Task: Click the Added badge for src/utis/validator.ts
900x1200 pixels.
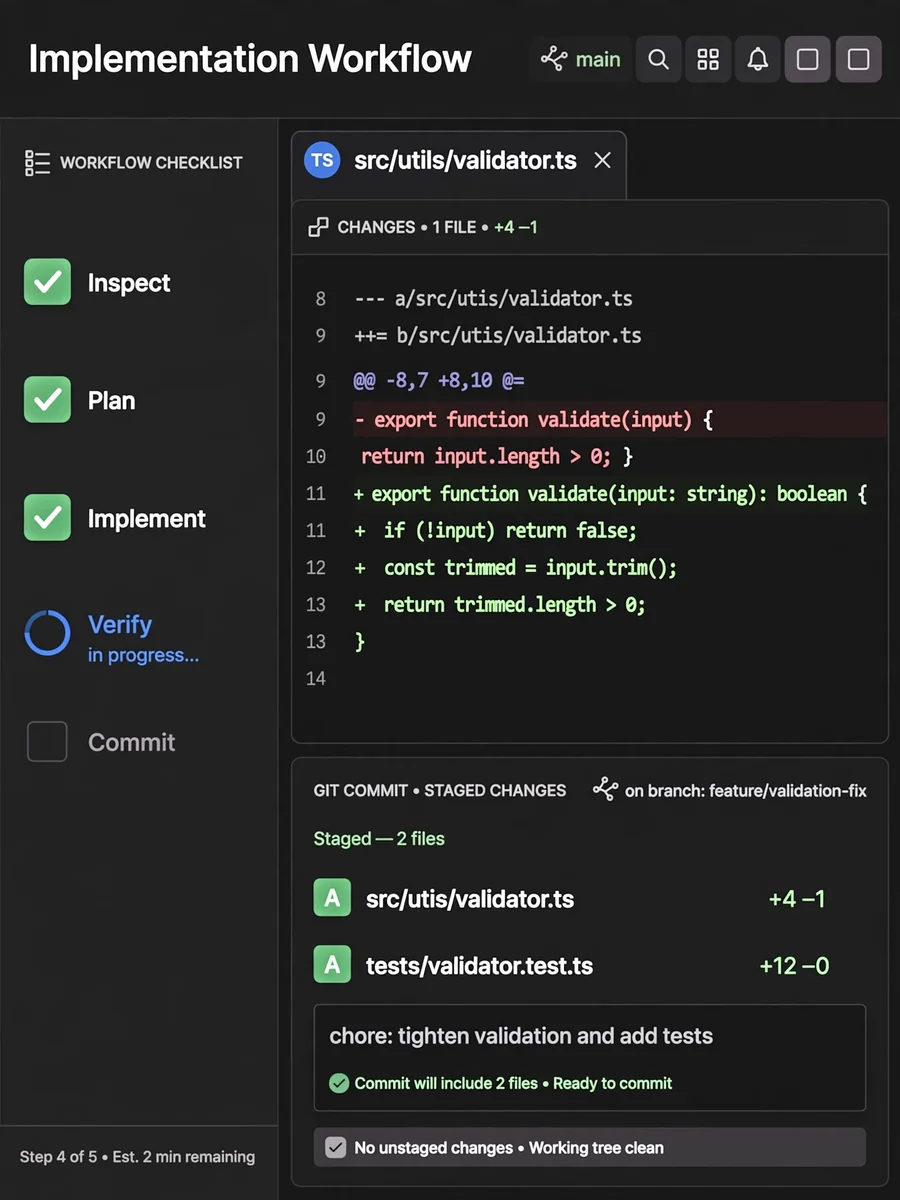Action: [332, 898]
